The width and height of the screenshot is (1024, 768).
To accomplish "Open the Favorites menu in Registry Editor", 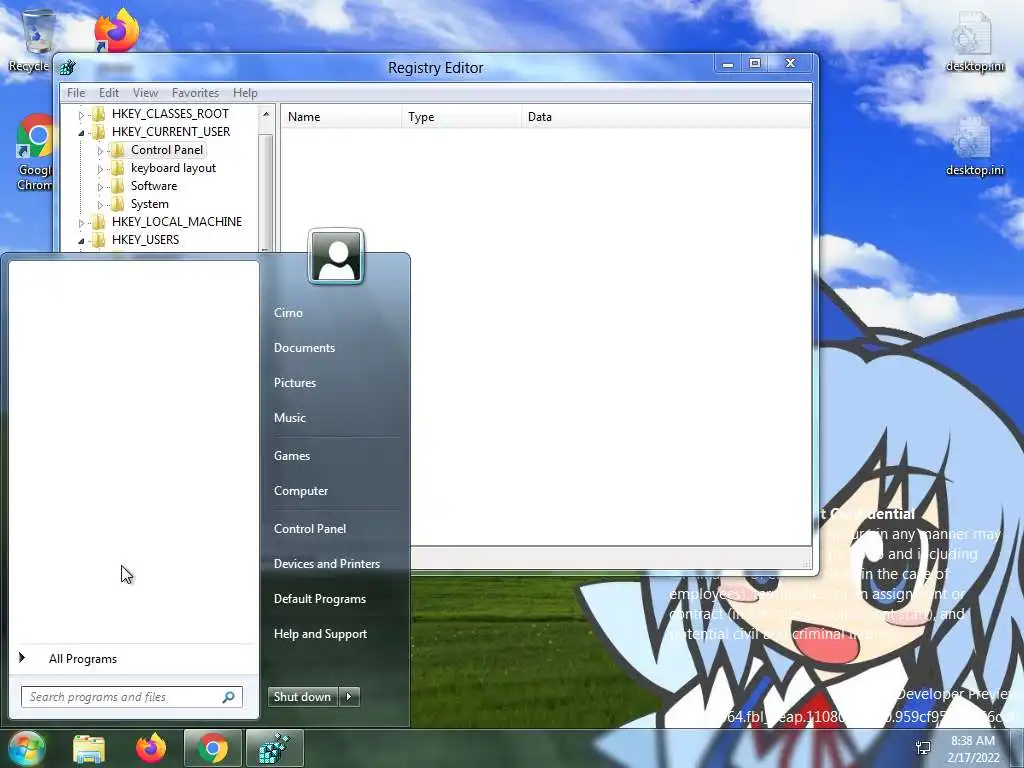I will (195, 93).
